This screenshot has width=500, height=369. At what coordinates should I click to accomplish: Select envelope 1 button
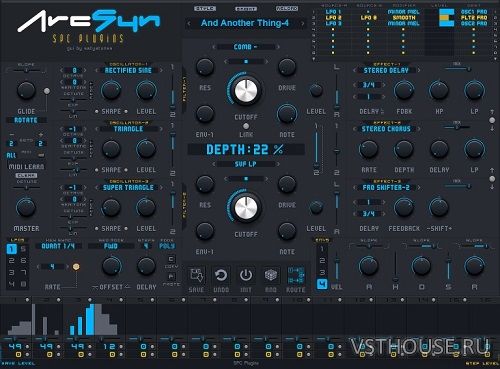(322, 249)
